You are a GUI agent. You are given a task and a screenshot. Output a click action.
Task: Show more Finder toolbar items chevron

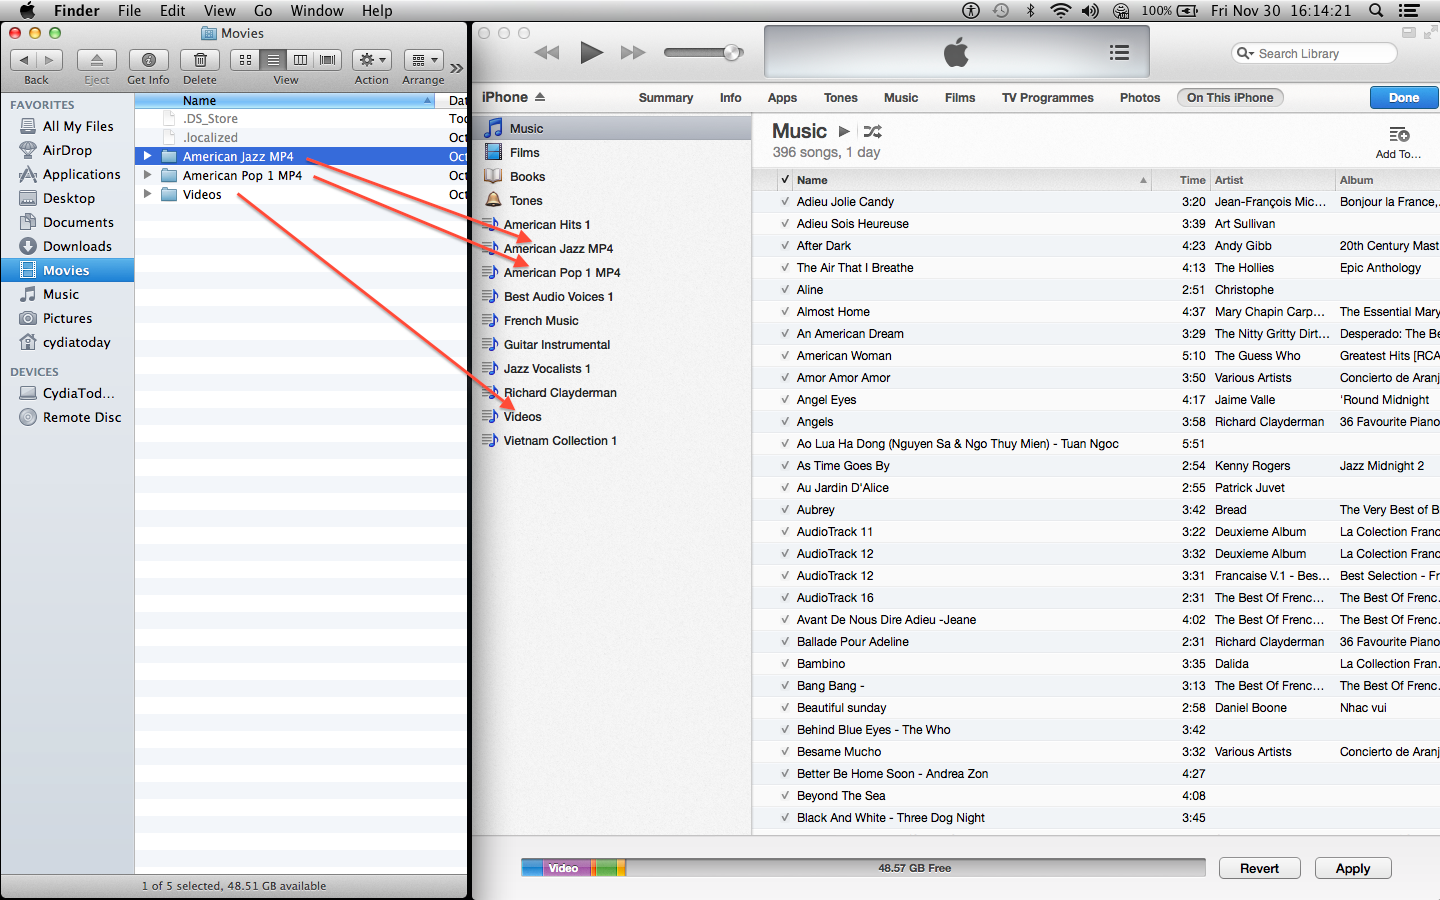(x=457, y=68)
